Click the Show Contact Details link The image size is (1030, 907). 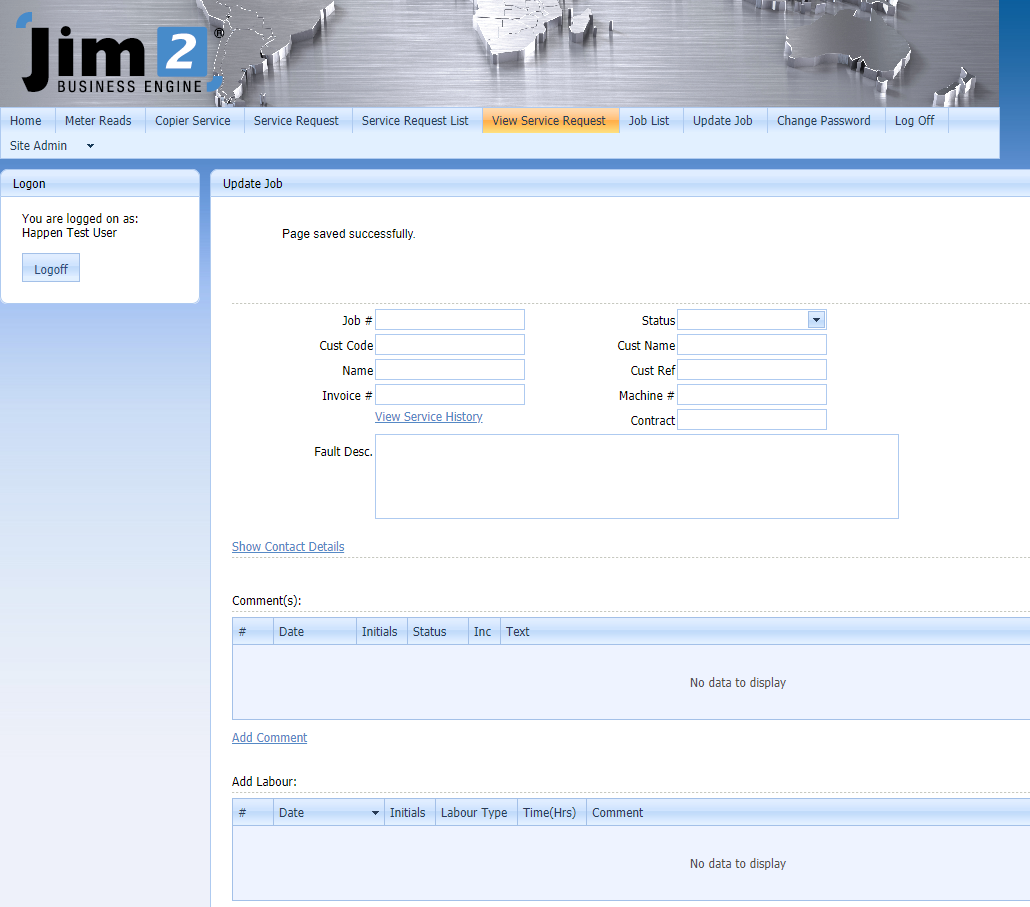click(x=288, y=547)
